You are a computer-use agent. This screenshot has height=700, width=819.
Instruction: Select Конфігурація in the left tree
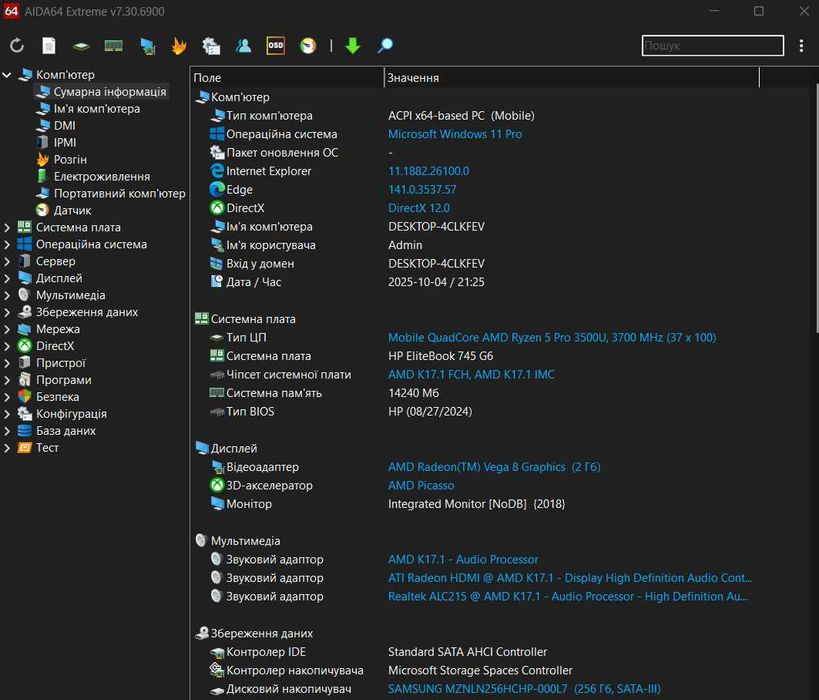(71, 414)
